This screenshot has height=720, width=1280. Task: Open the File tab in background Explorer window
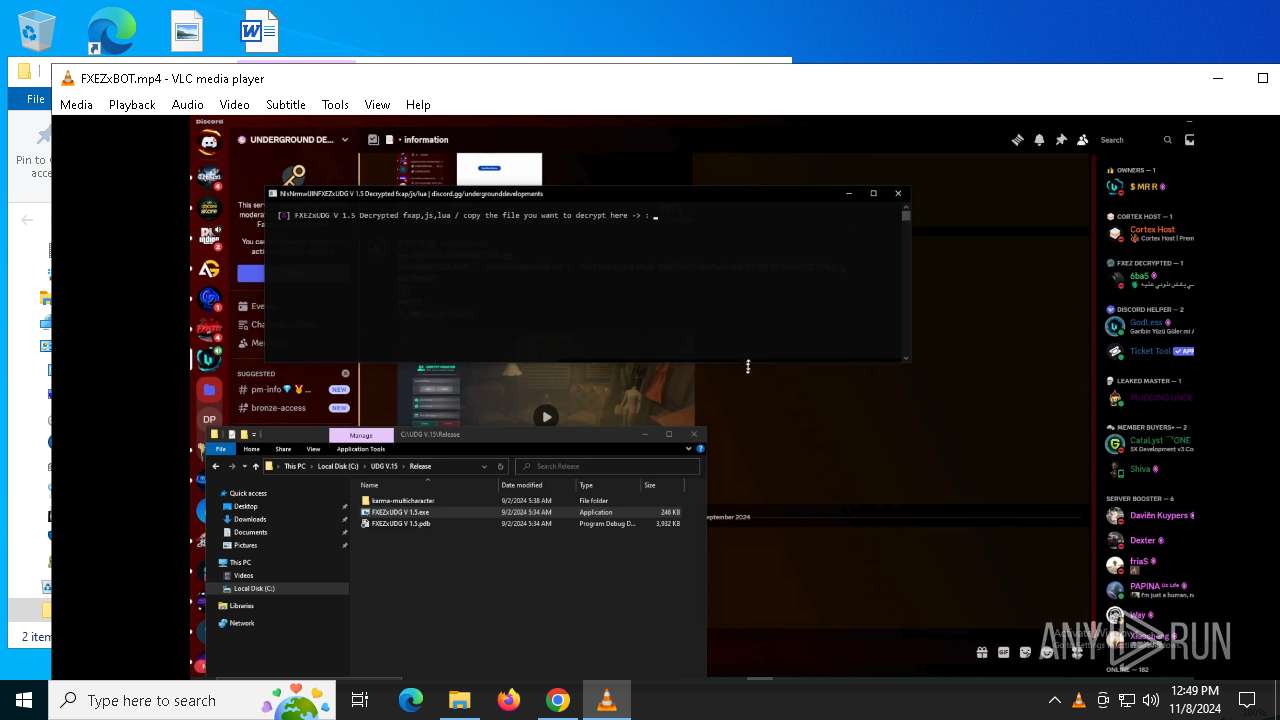tap(35, 99)
